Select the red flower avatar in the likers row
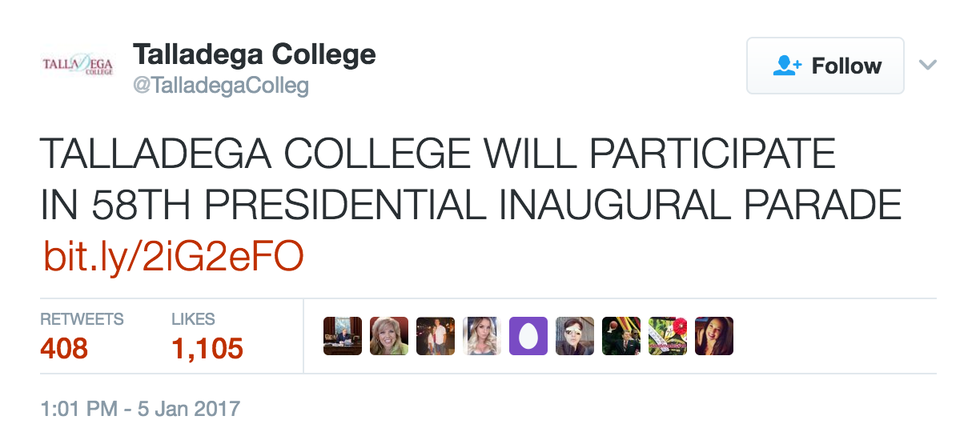980x440 pixels. pos(667,336)
